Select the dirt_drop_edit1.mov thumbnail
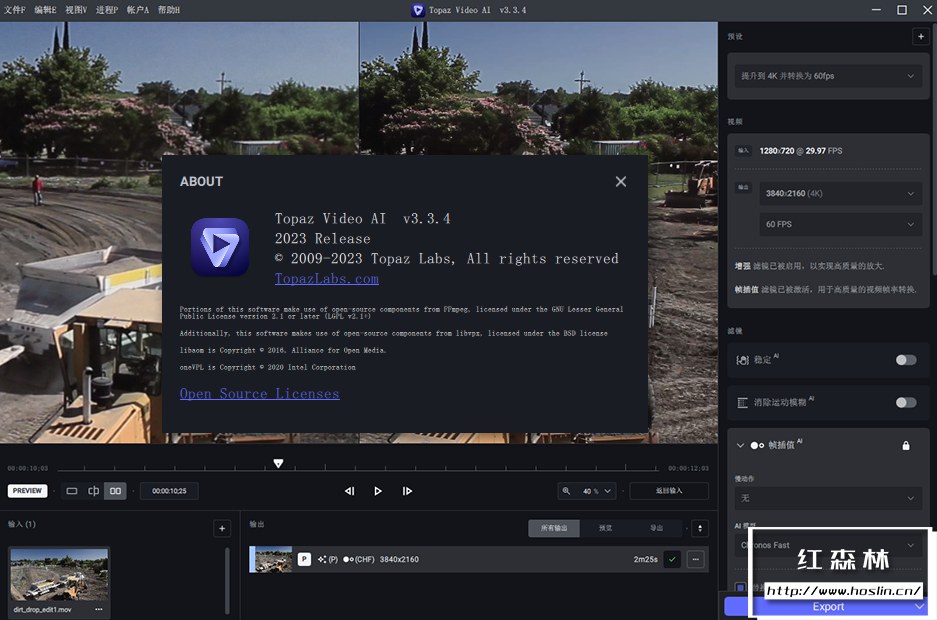This screenshot has width=937, height=620. tap(59, 575)
